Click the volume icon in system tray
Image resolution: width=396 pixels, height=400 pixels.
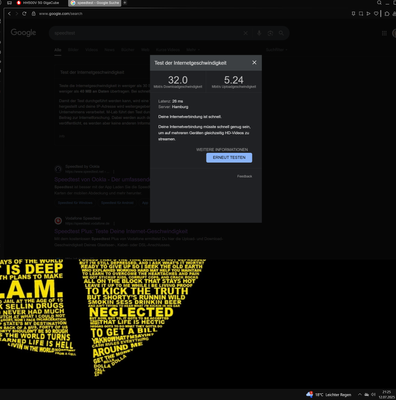[374, 395]
